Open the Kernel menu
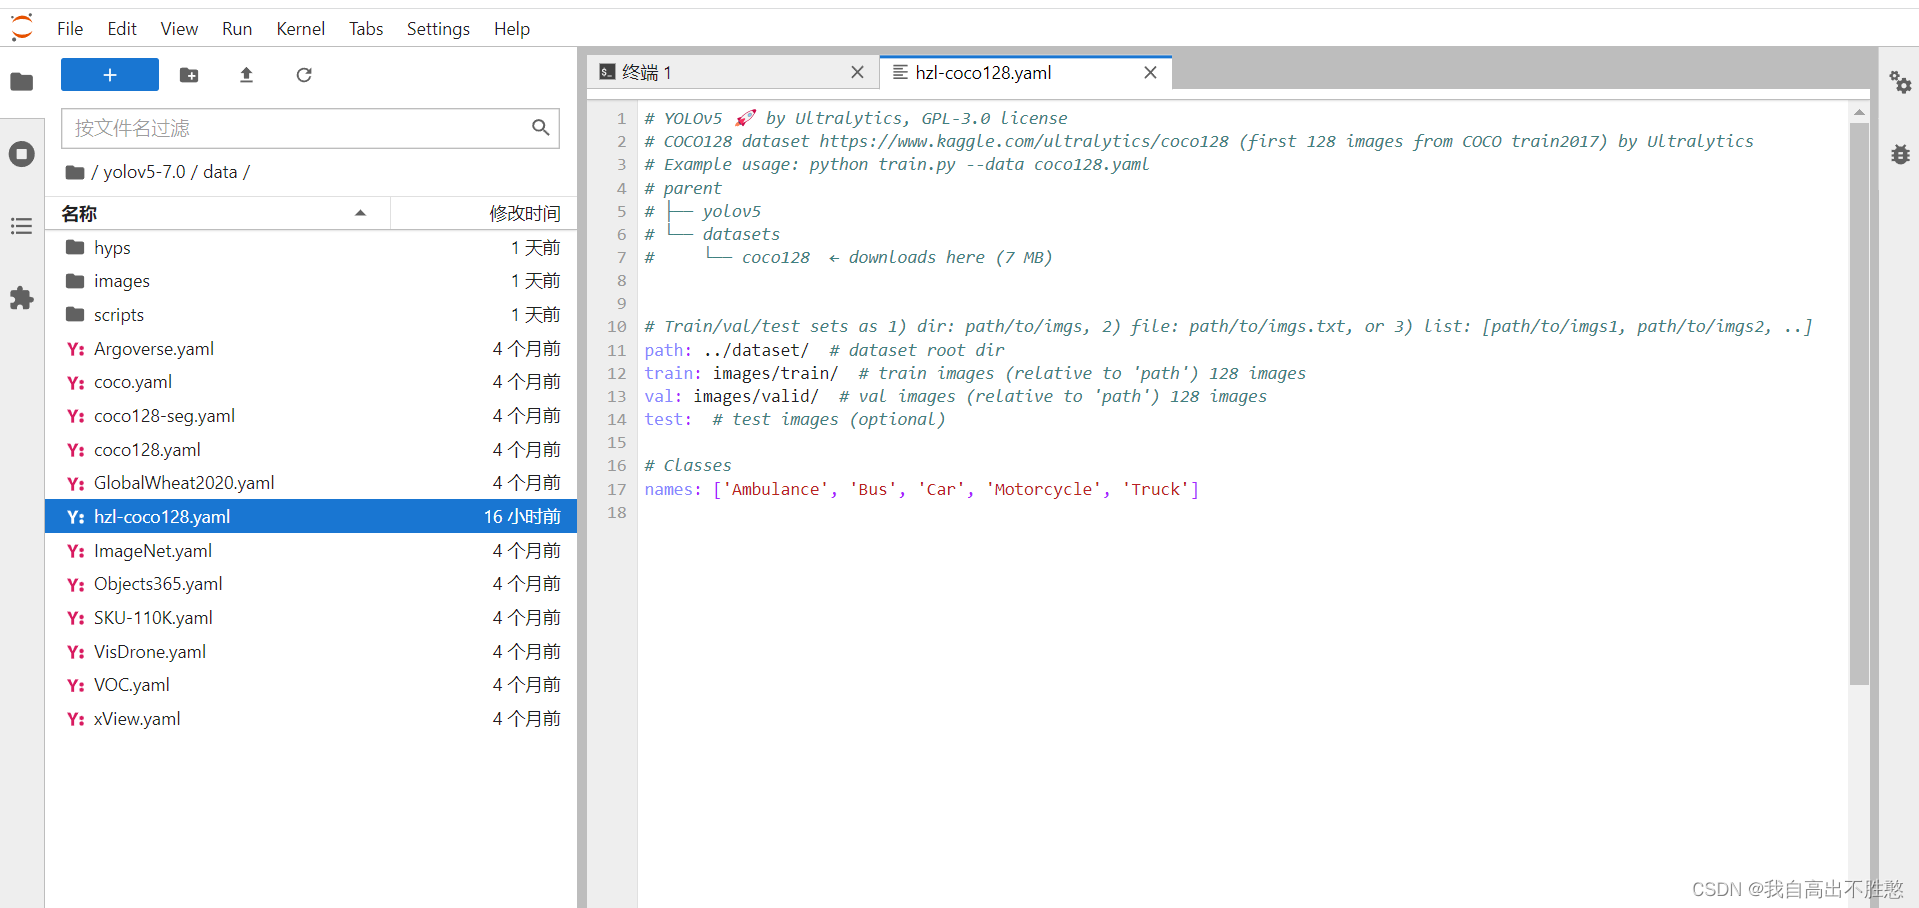Viewport: 1919px width, 908px height. pos(301,29)
